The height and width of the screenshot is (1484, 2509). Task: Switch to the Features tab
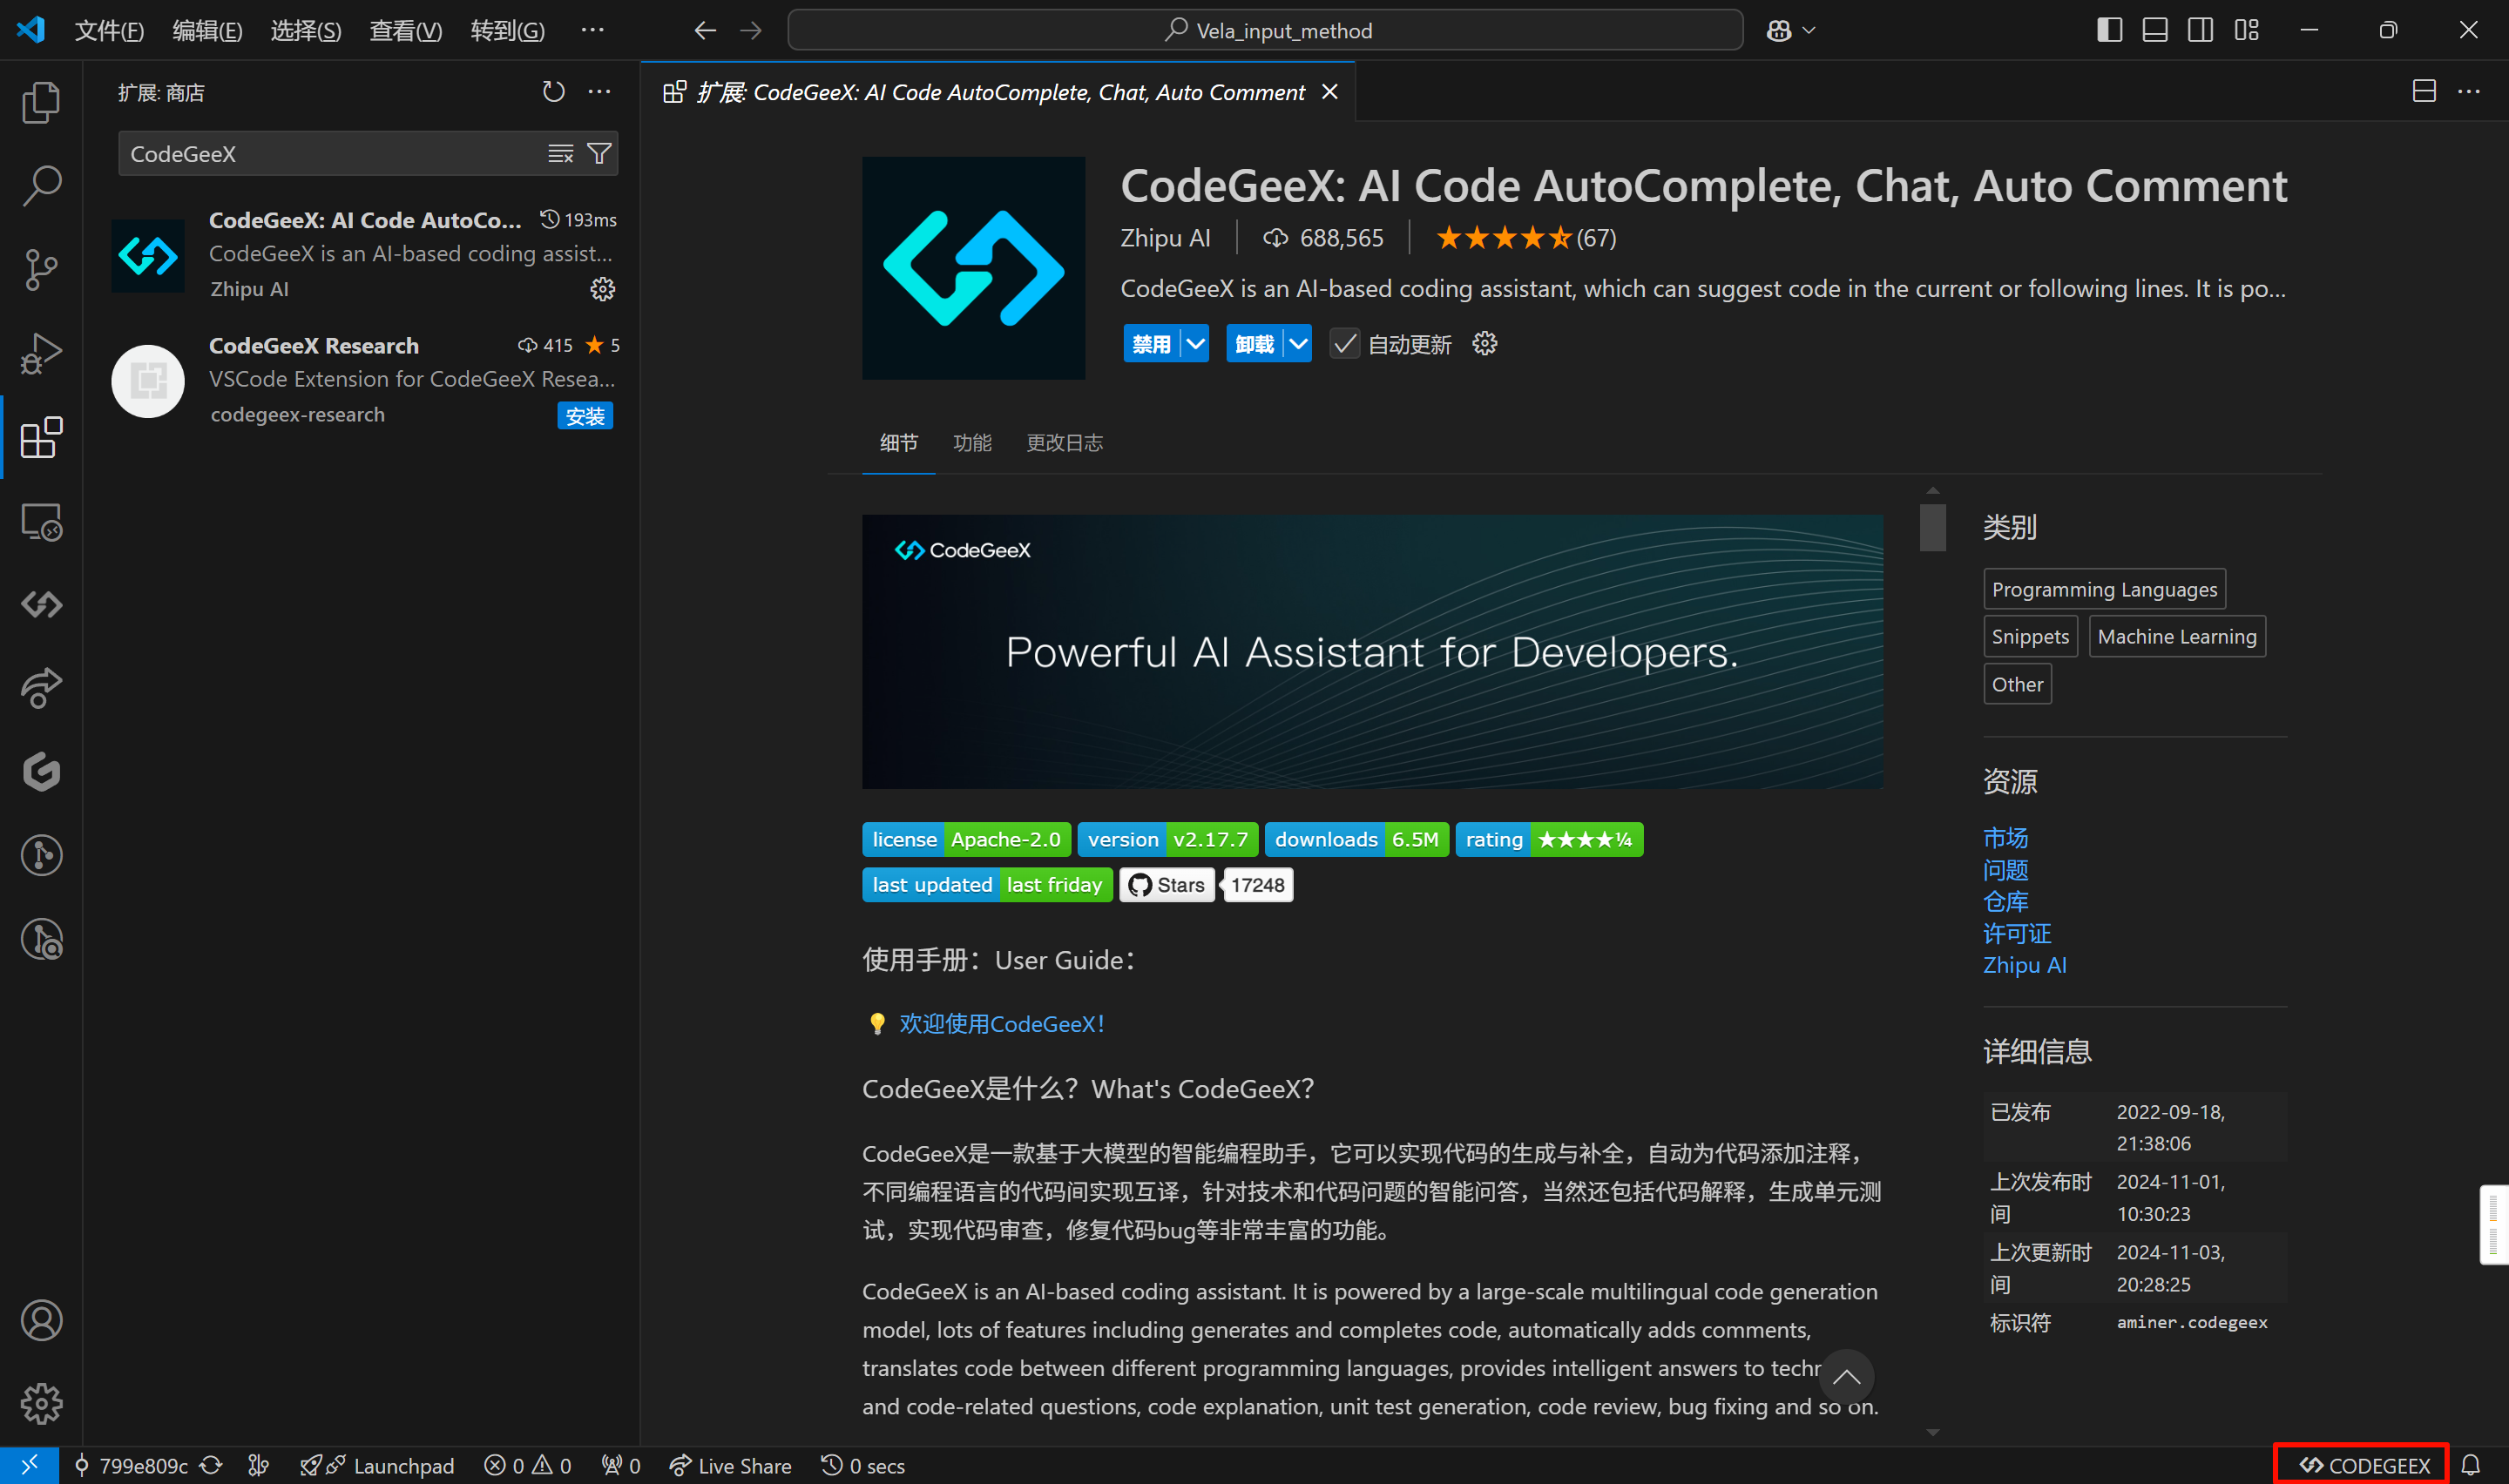pyautogui.click(x=972, y=442)
